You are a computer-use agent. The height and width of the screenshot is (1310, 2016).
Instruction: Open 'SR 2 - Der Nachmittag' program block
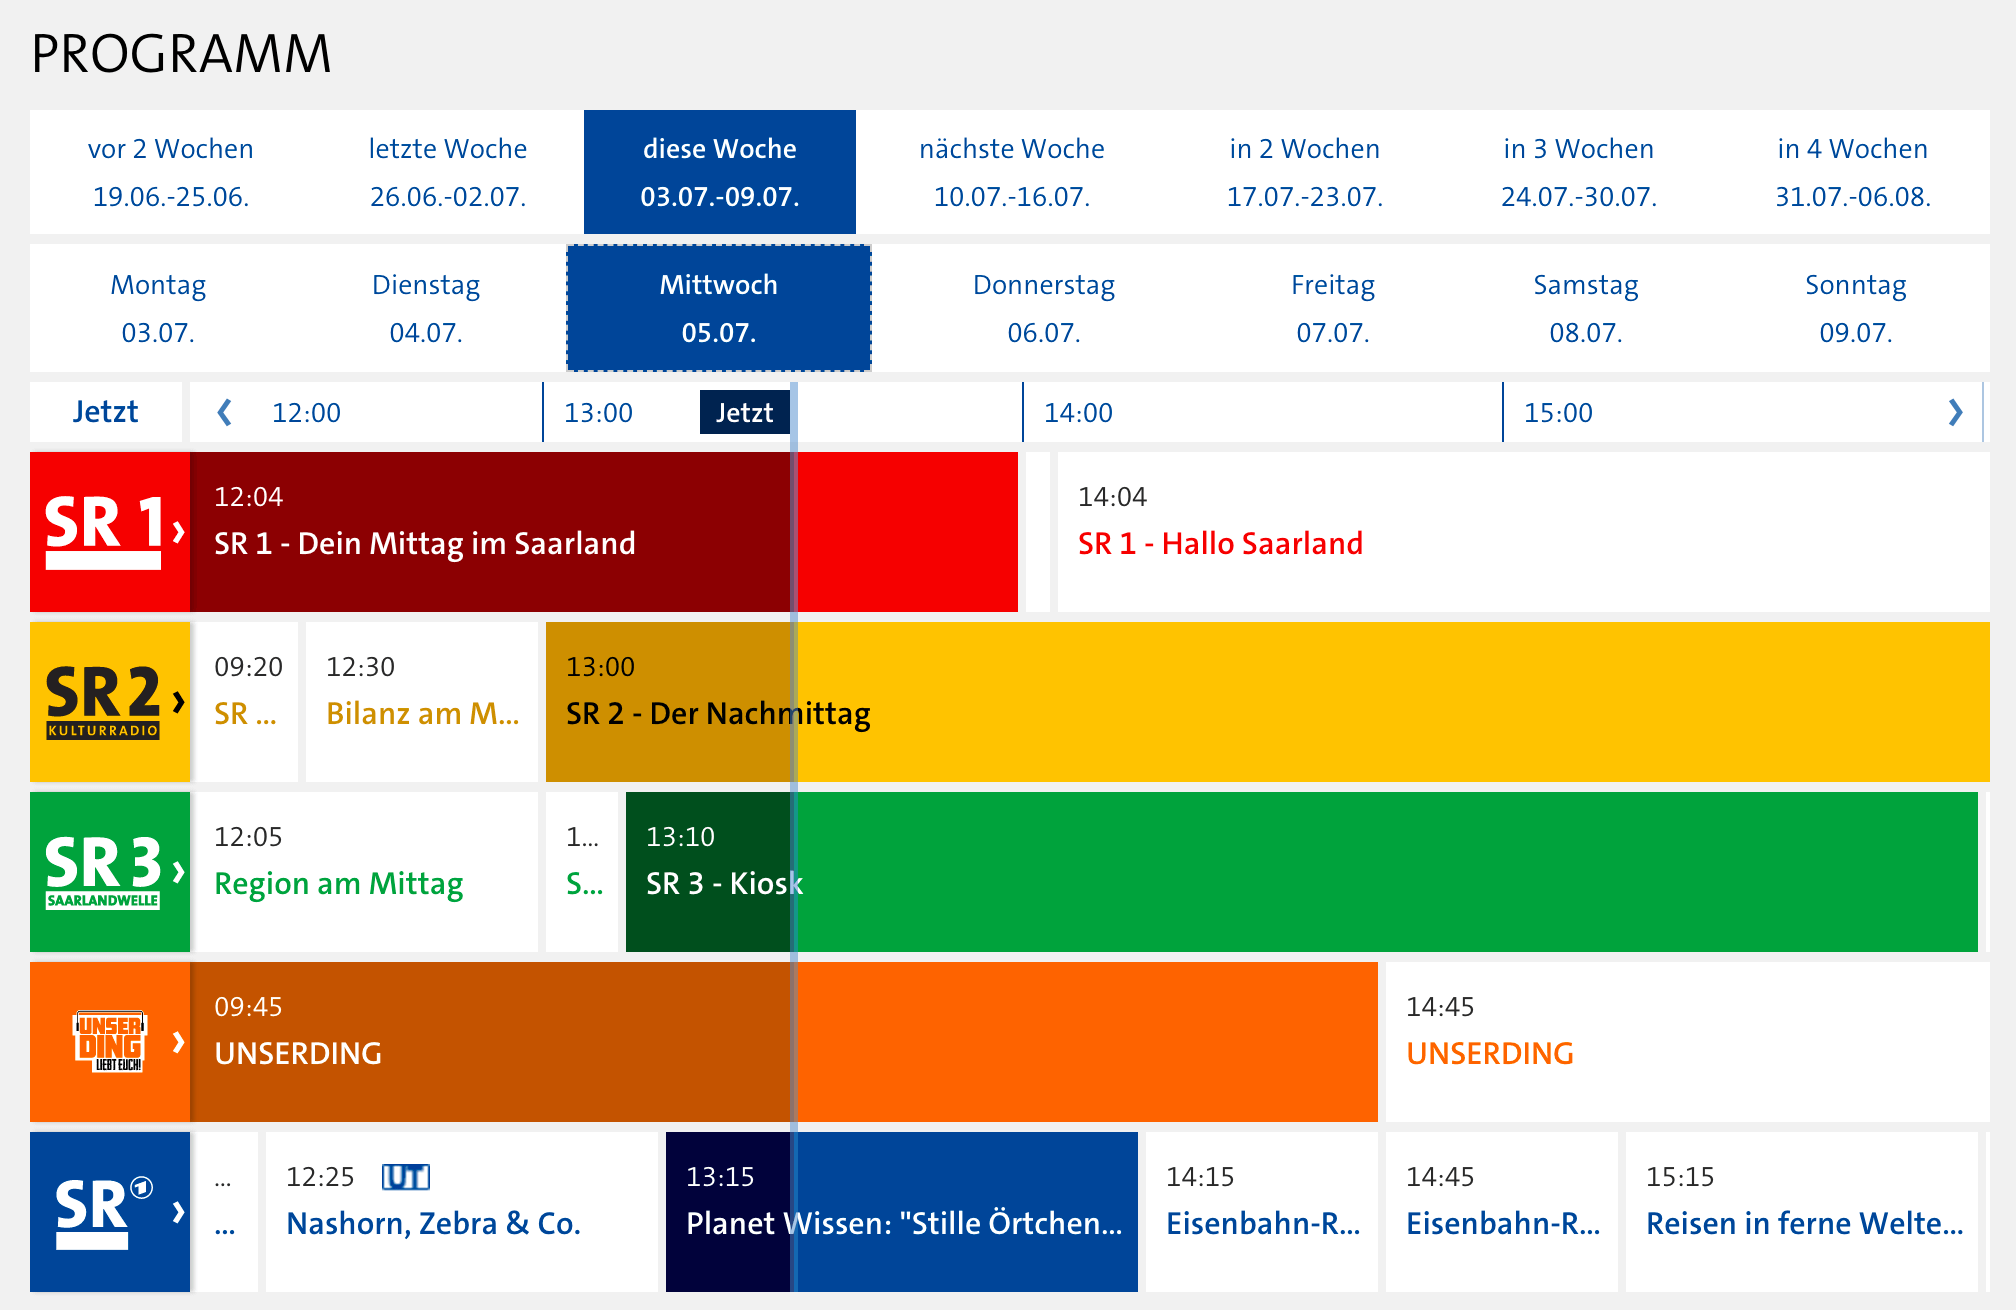pyautogui.click(x=718, y=713)
